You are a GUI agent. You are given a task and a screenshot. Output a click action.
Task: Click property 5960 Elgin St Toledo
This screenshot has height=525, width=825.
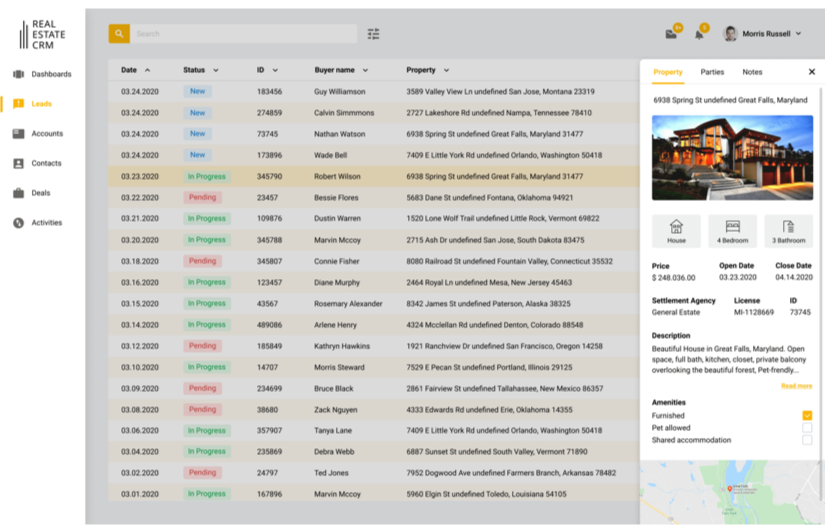[486, 494]
